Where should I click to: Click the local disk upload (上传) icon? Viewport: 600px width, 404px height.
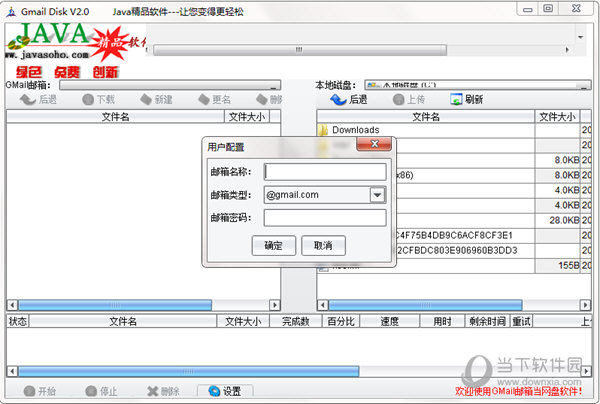point(398,100)
